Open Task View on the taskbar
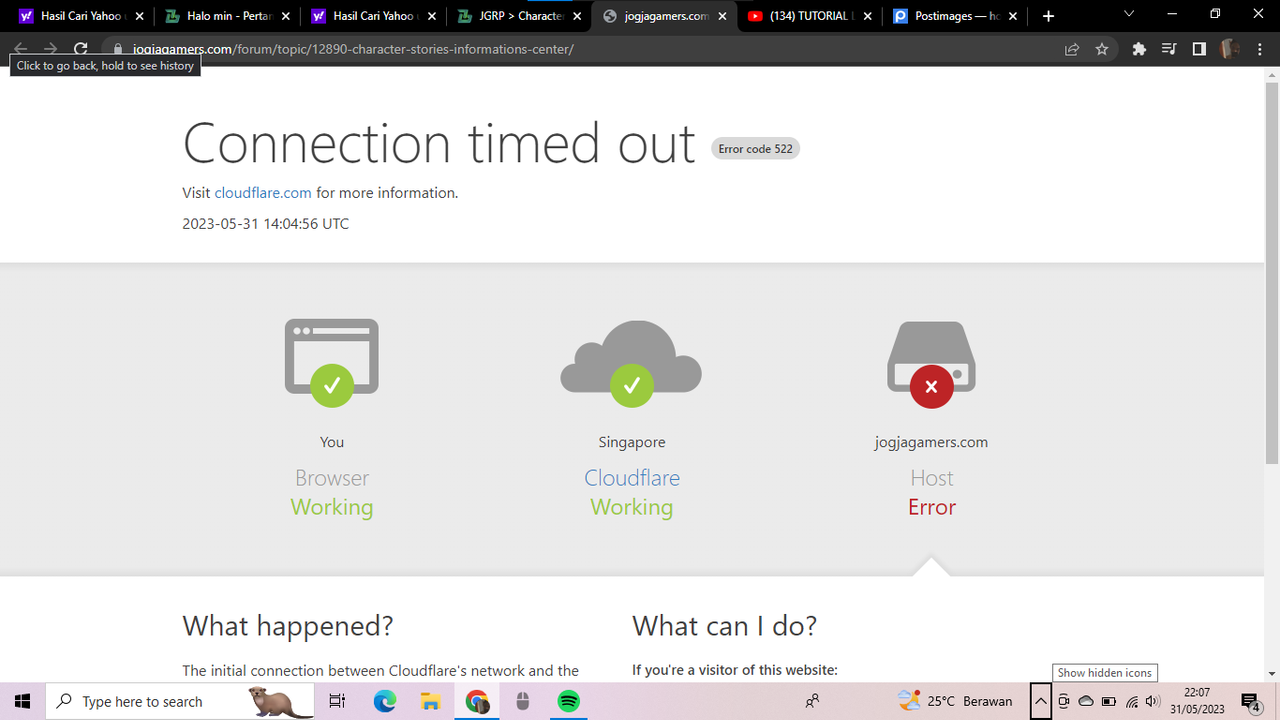This screenshot has width=1280, height=720. [x=338, y=701]
